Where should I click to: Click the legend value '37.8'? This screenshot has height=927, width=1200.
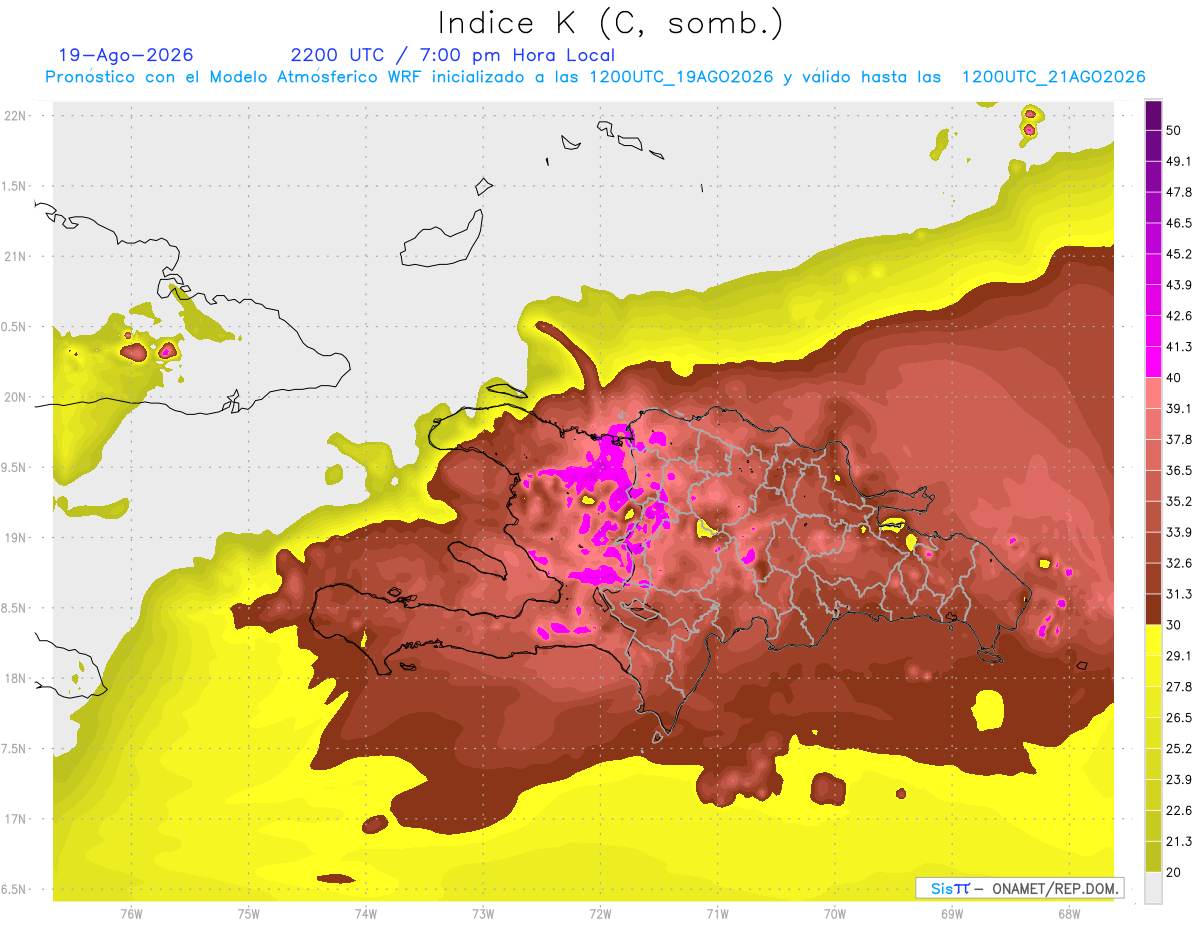point(1179,440)
